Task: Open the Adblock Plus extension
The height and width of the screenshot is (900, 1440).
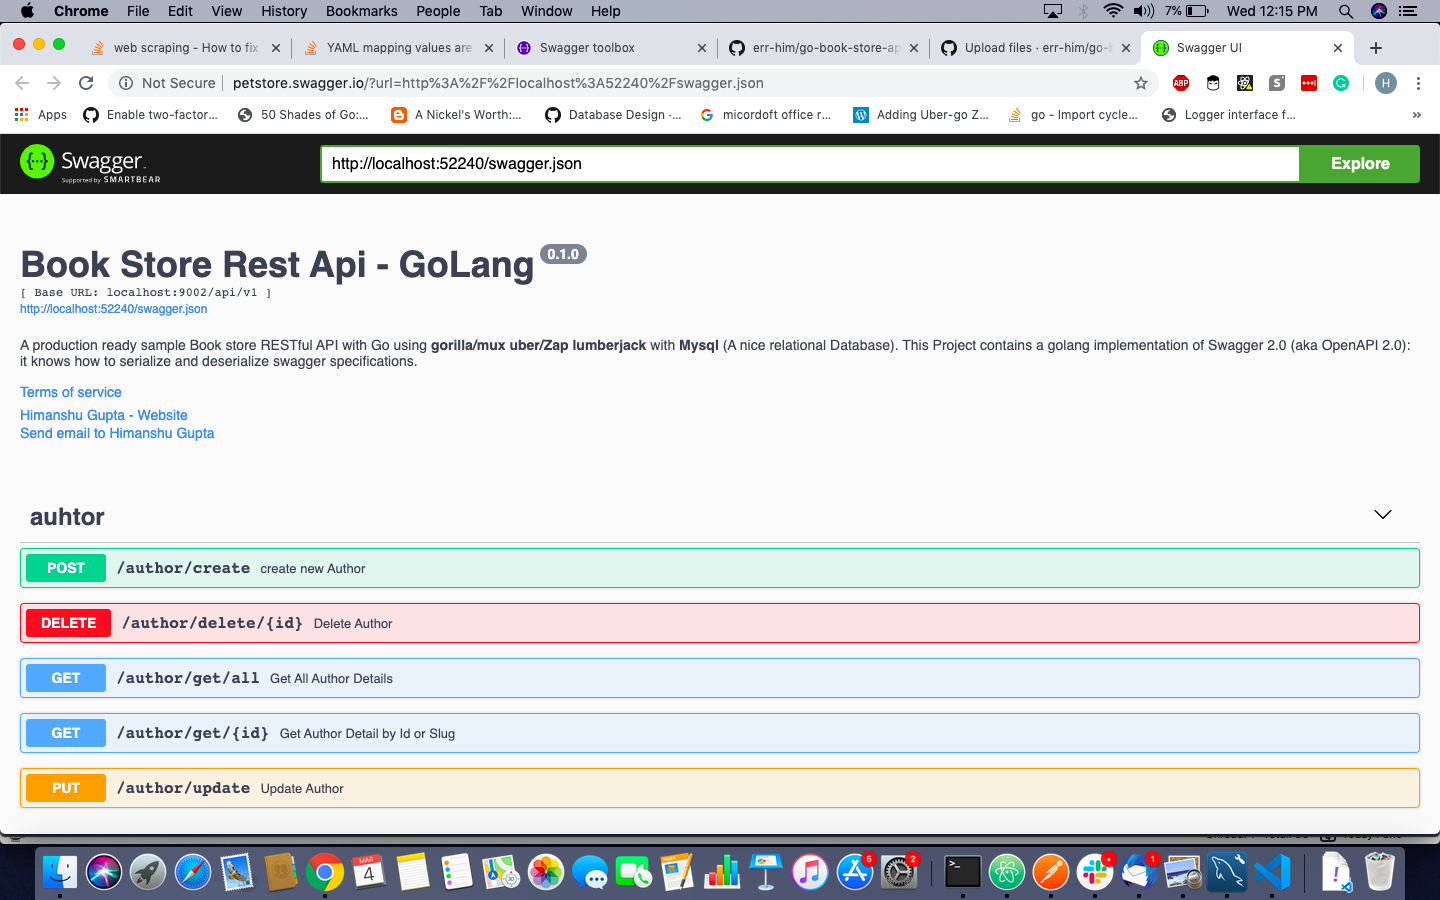Action: 1180,83
